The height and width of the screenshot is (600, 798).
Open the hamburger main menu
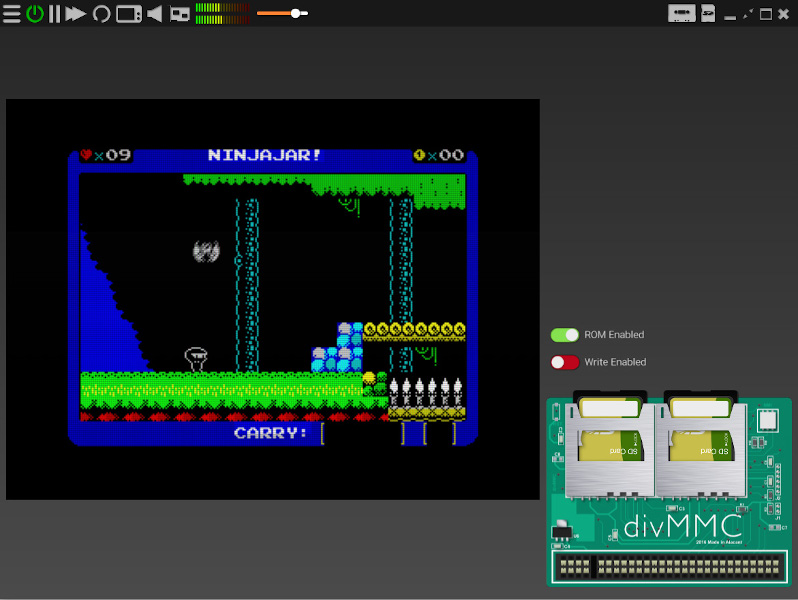[11, 14]
